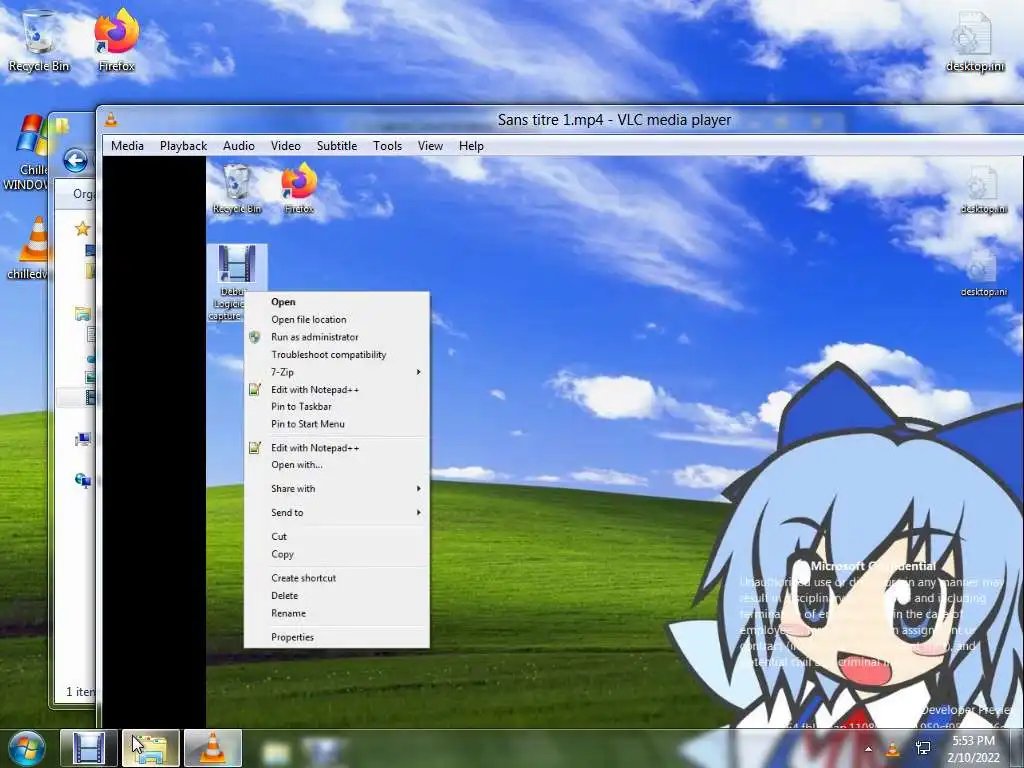
Task: Click the lower desktop.ini icon in the video
Action: (x=982, y=272)
